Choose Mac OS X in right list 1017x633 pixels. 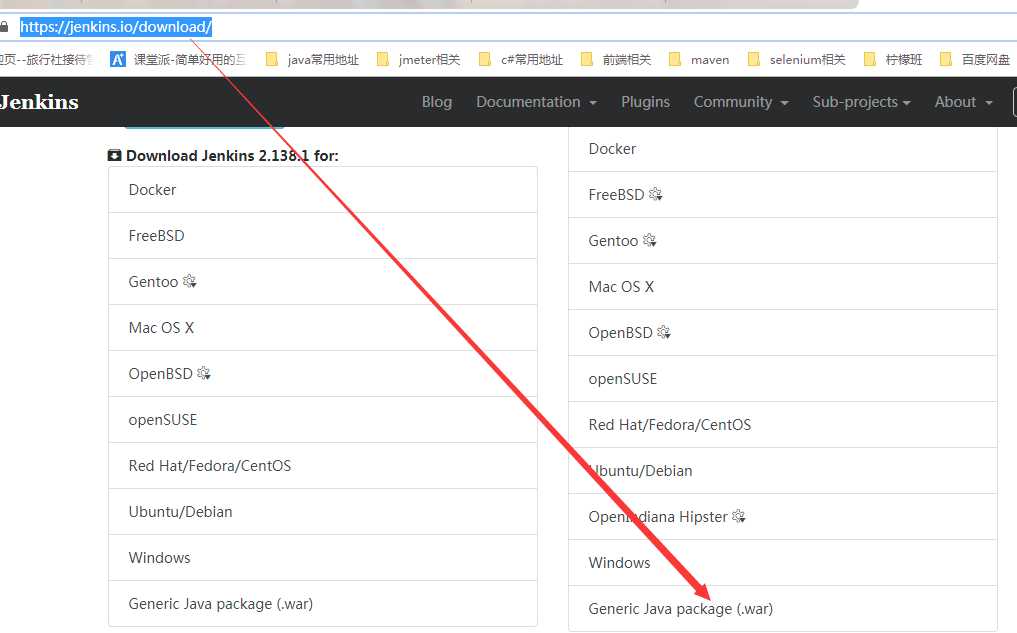coord(783,287)
